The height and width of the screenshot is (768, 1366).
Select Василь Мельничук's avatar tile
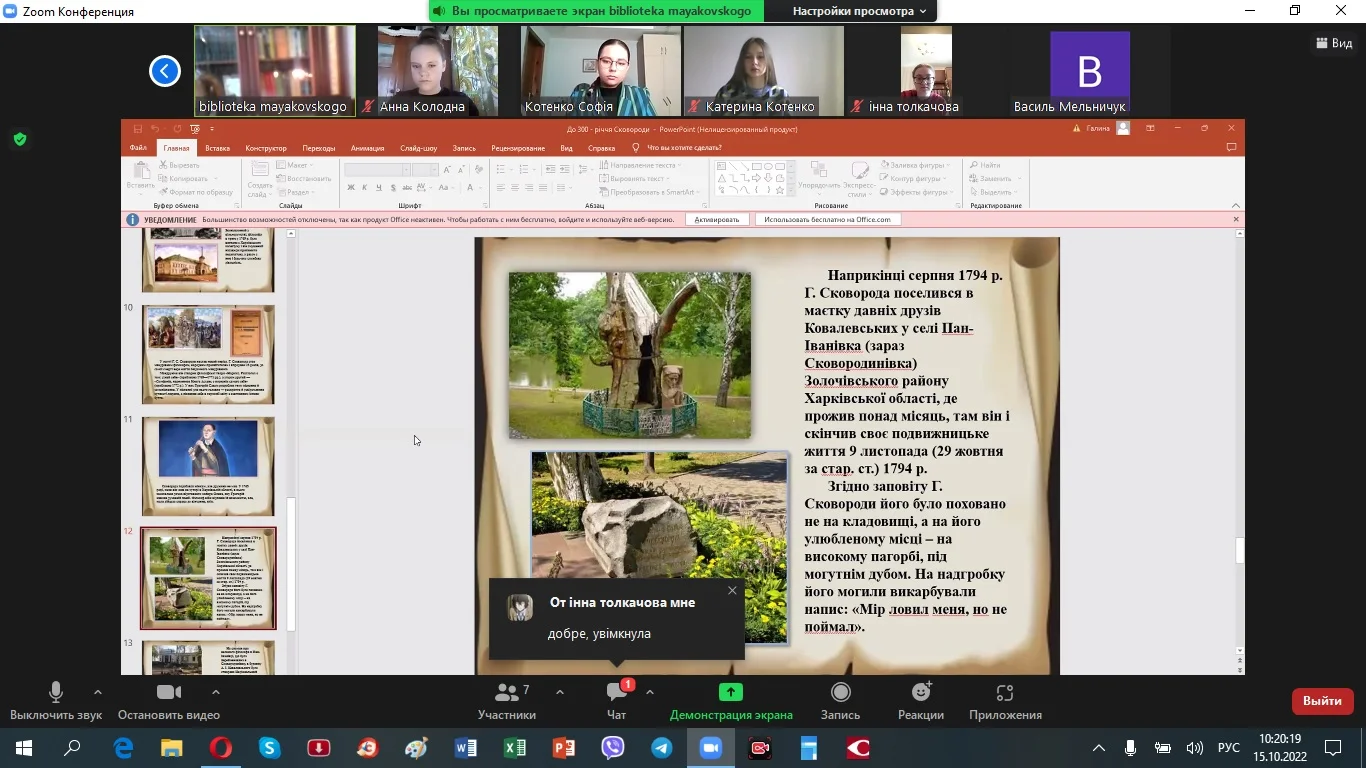click(1089, 71)
